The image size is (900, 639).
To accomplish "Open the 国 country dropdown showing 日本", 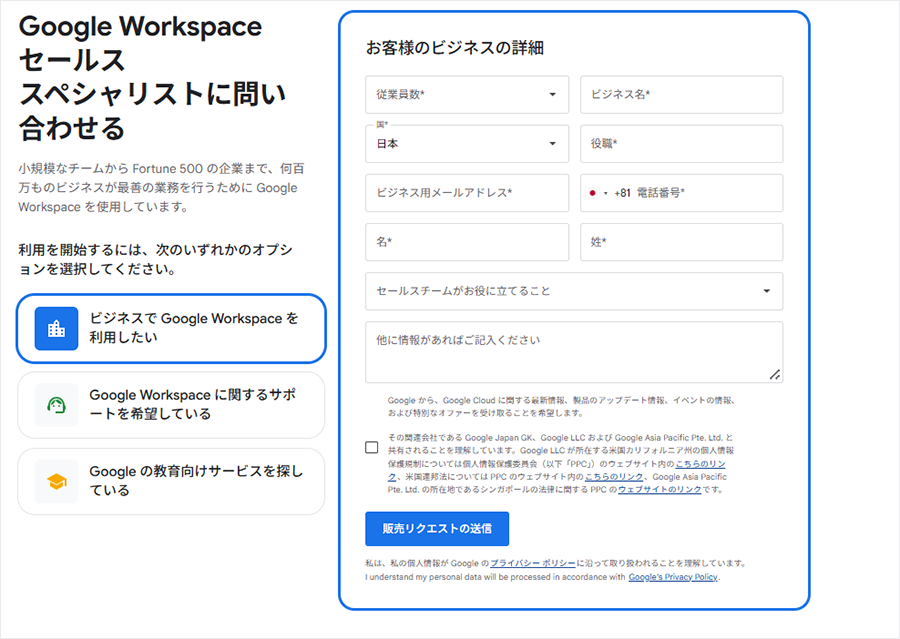I will (x=466, y=144).
